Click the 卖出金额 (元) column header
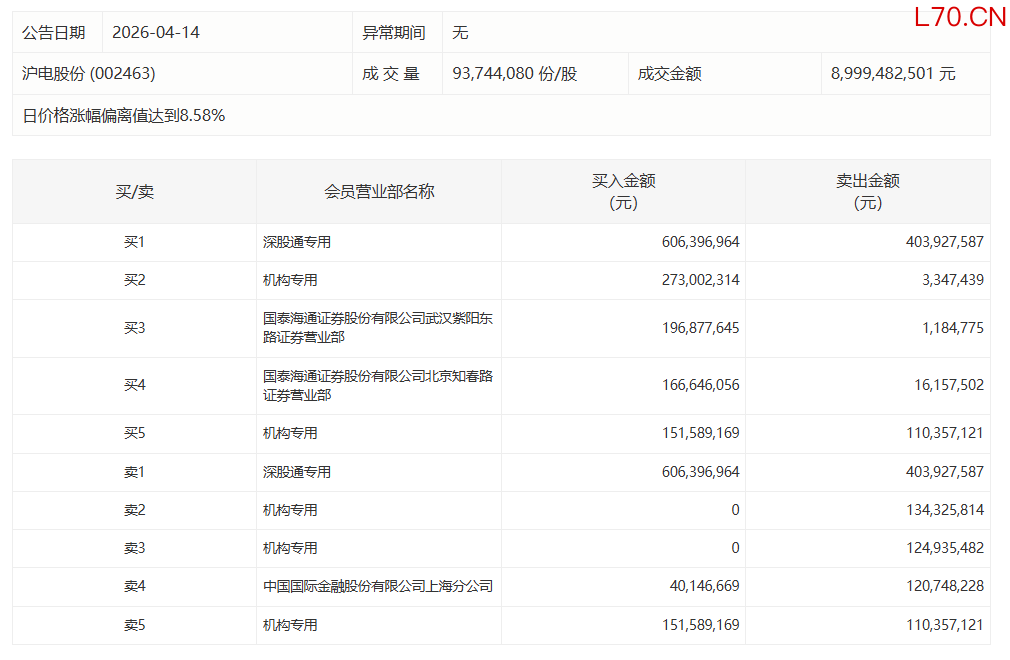Viewport: 1010px width, 660px height. point(867,192)
